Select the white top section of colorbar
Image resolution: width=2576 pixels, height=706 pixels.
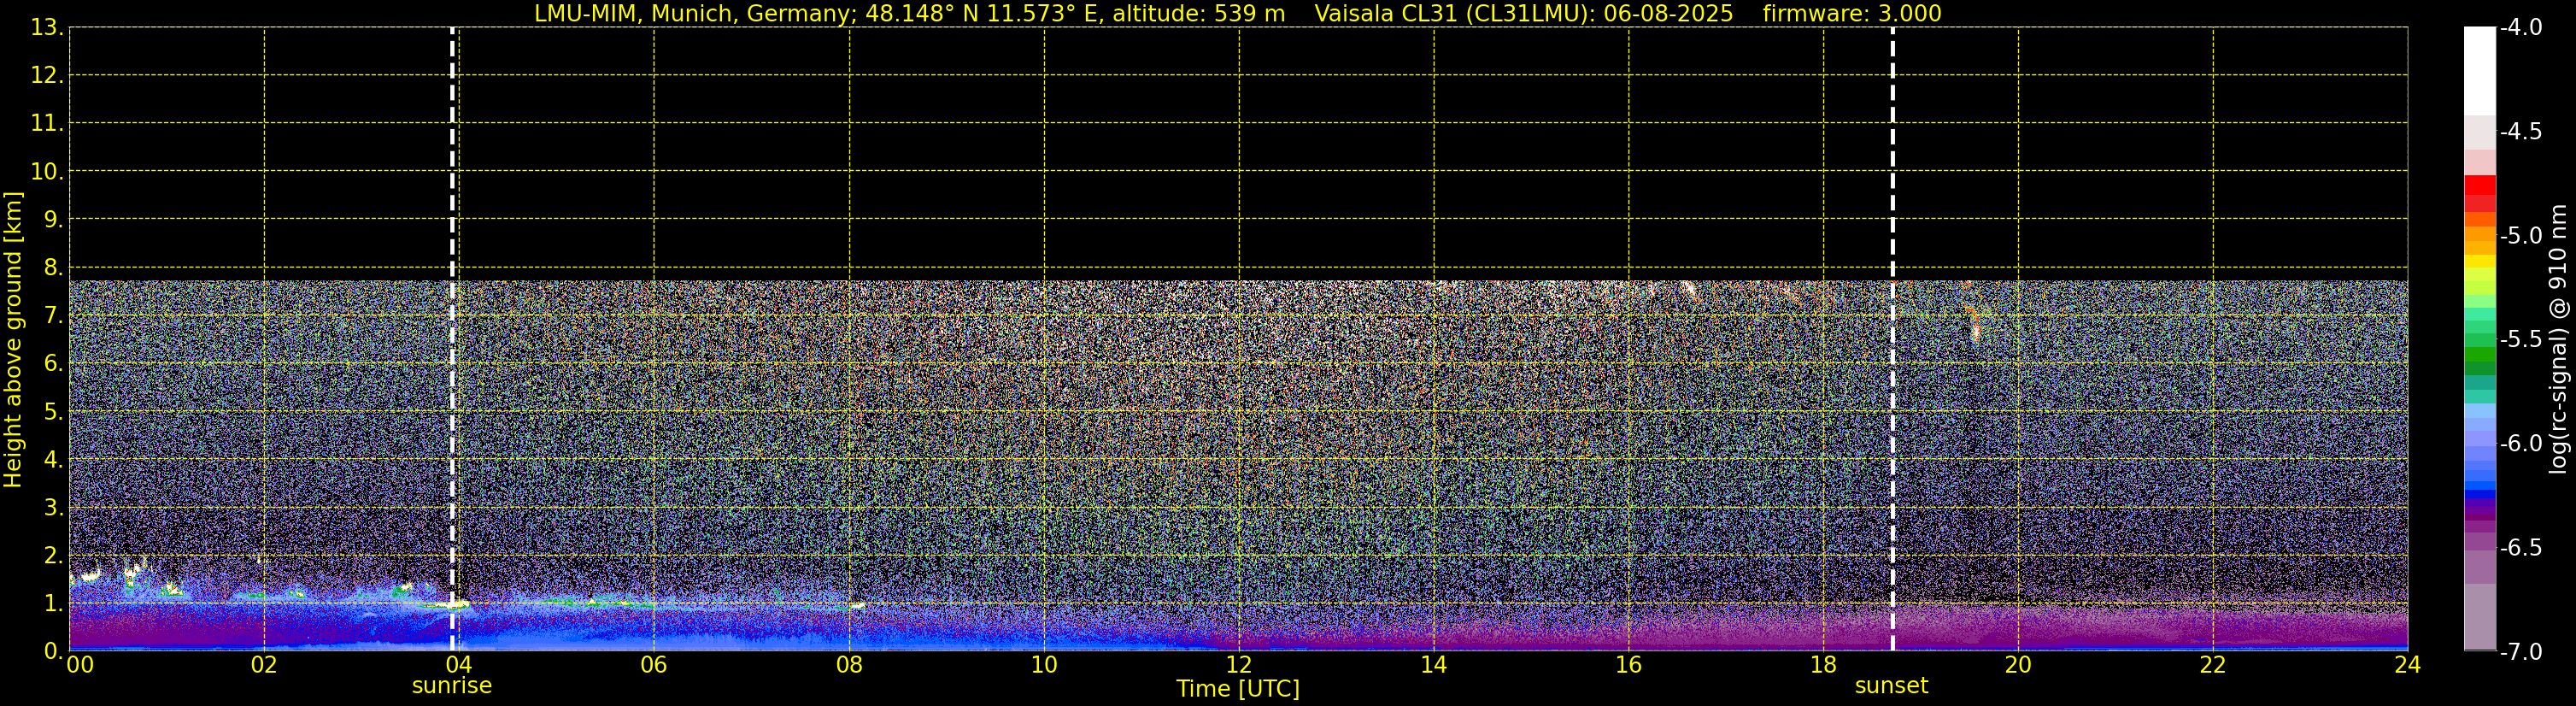2479,70
